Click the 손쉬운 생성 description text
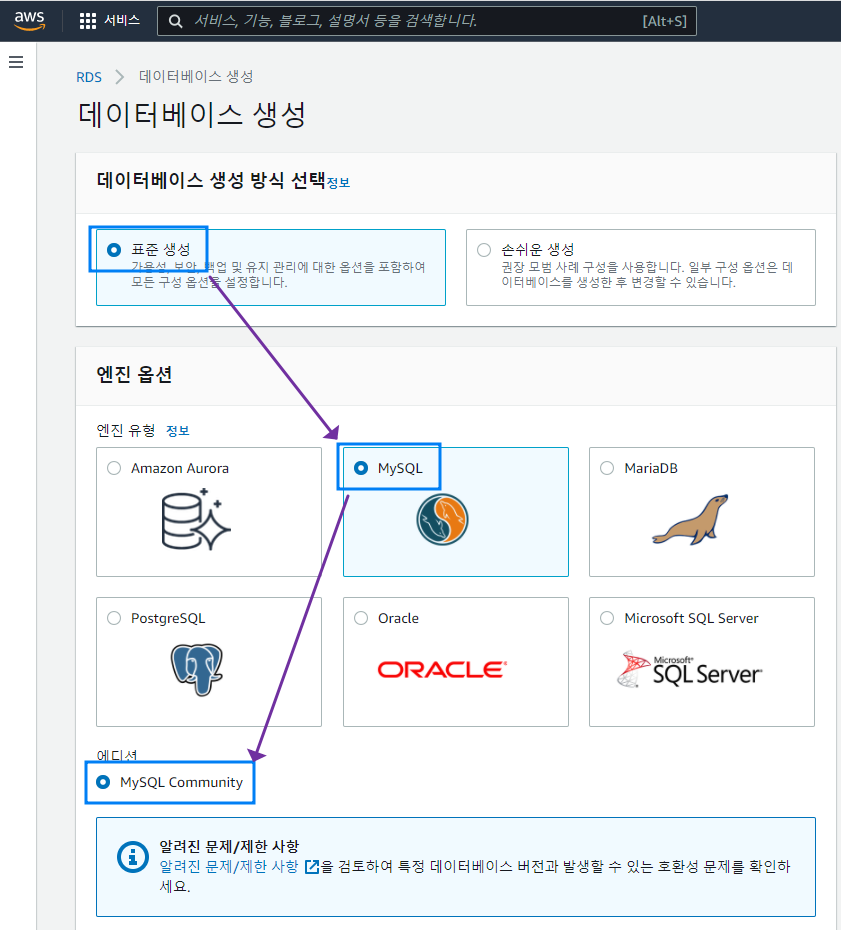The width and height of the screenshot is (841, 930). click(x=647, y=275)
